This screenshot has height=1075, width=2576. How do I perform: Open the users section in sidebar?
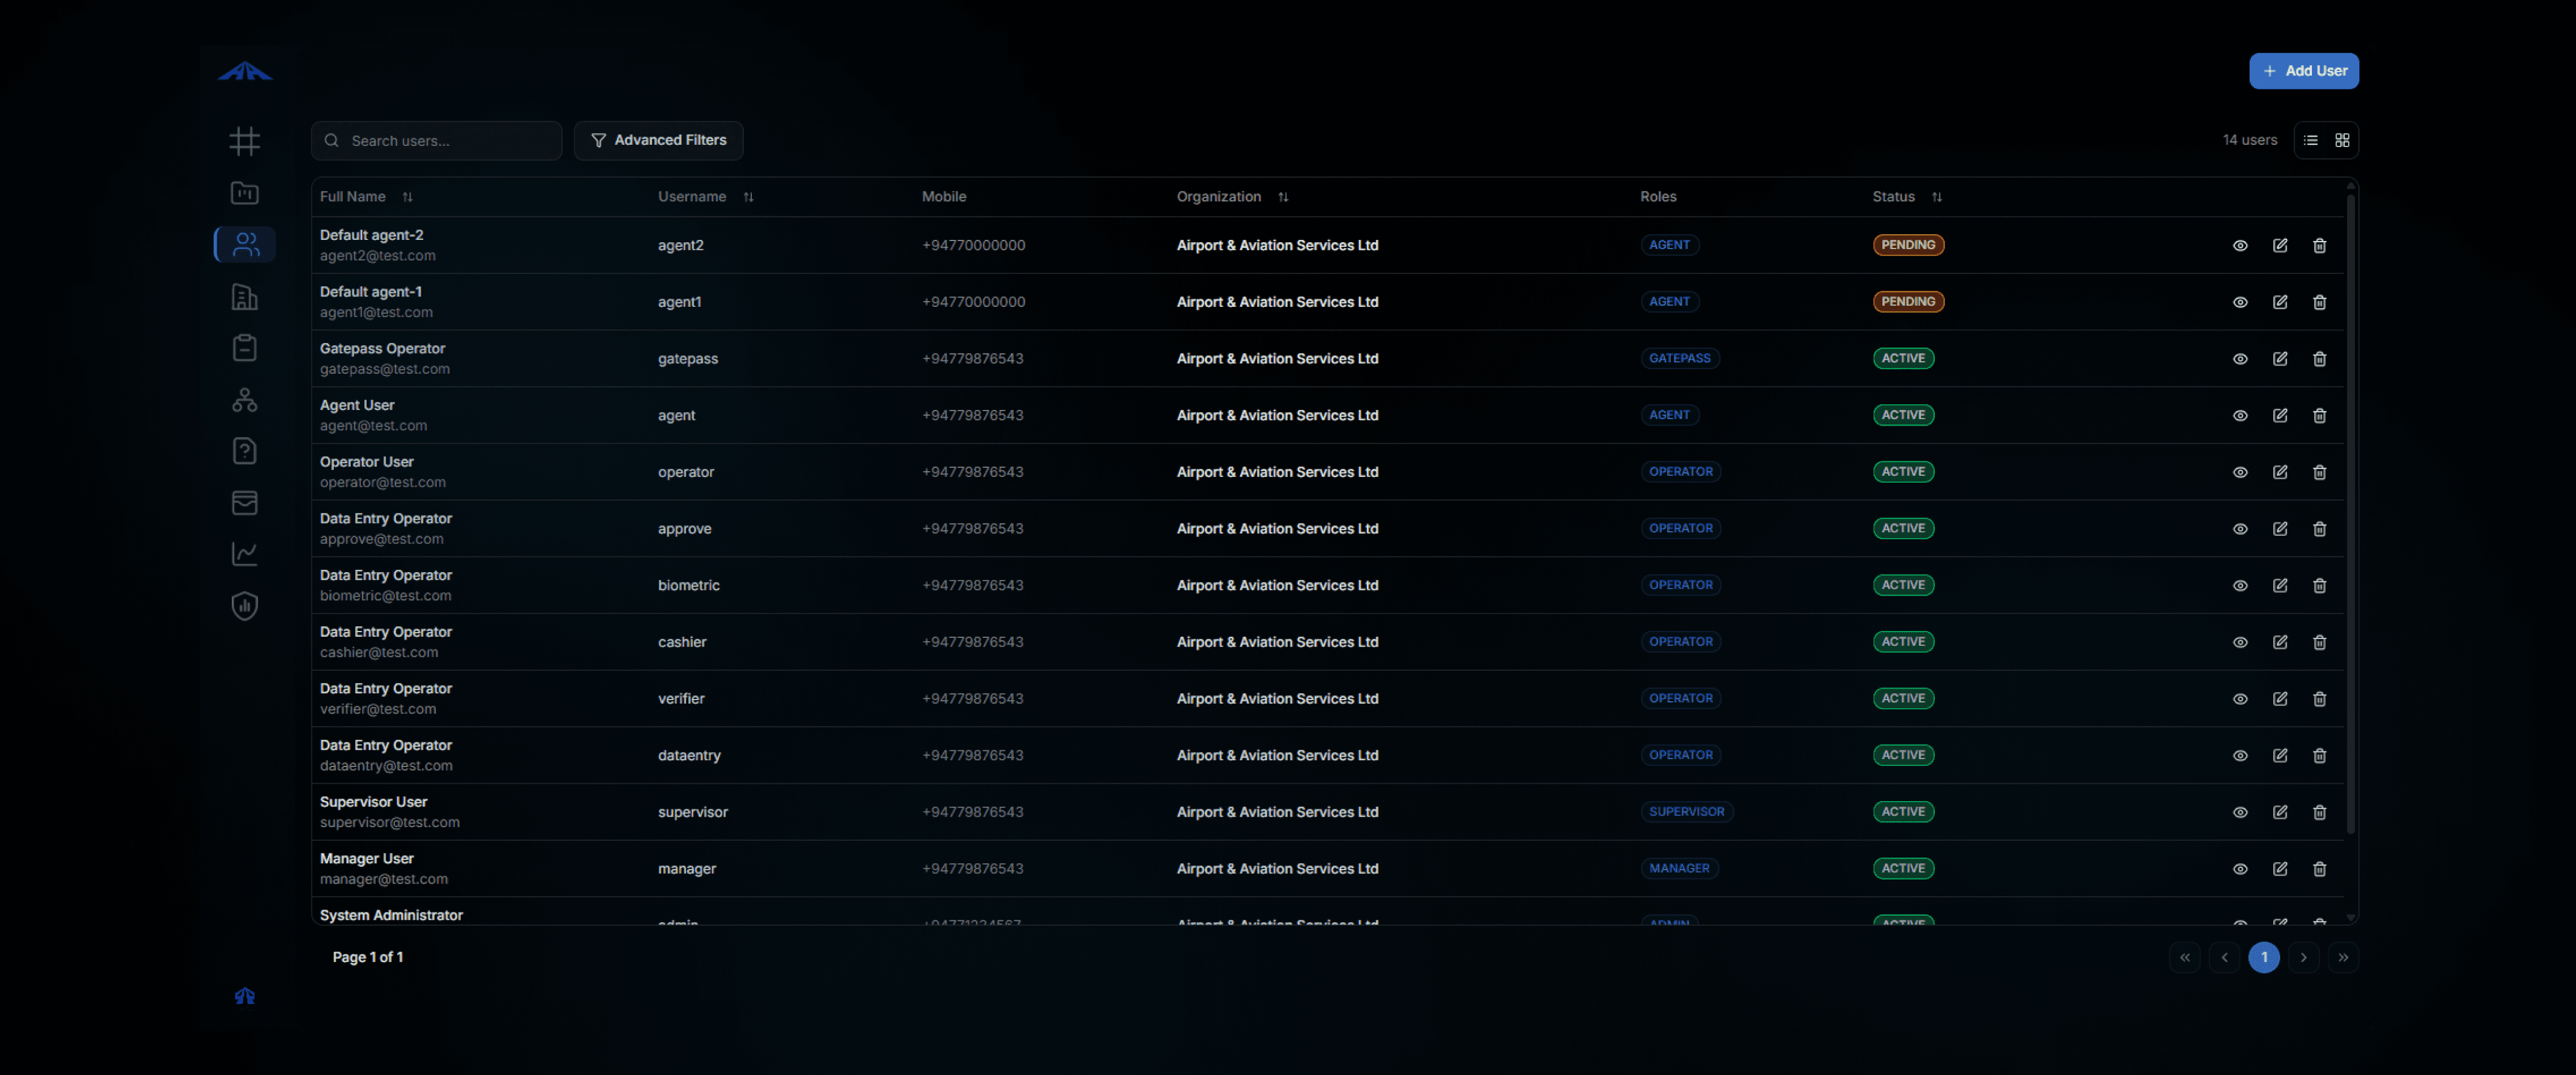pos(245,244)
